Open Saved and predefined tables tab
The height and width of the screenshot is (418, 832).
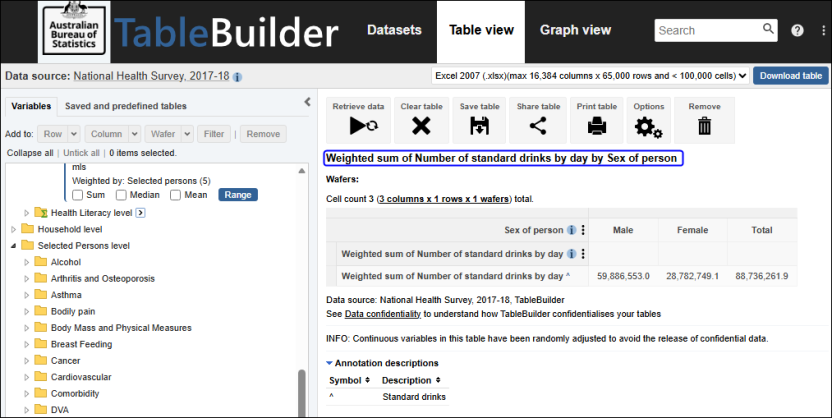[126, 106]
